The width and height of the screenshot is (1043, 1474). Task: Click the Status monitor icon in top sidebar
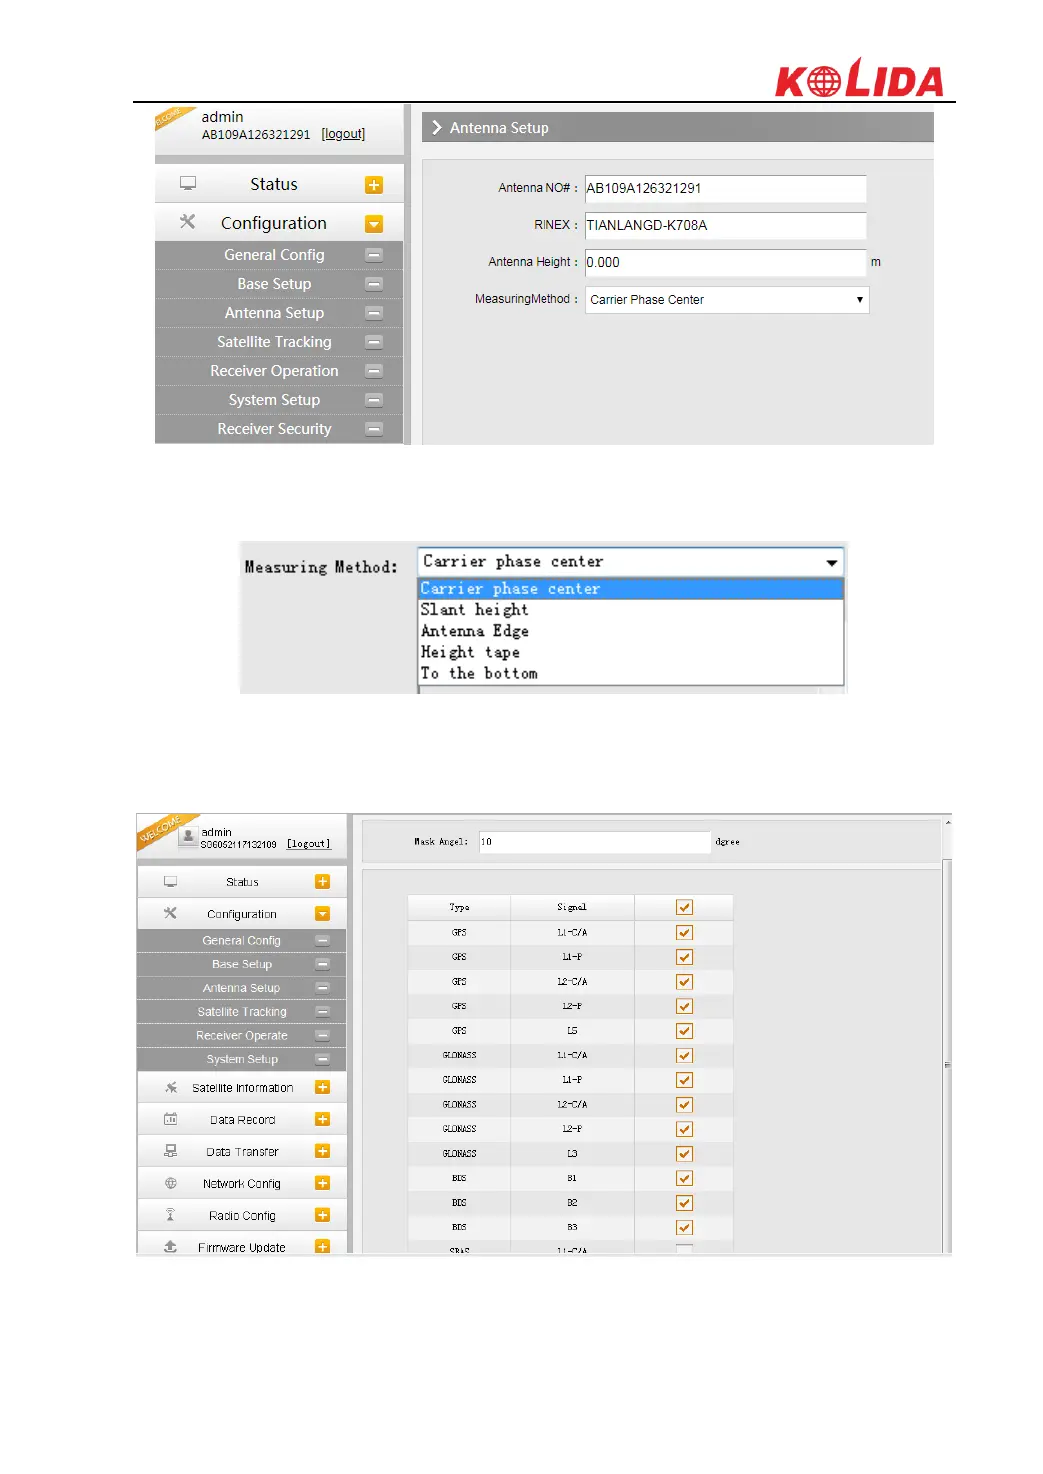coord(188,184)
